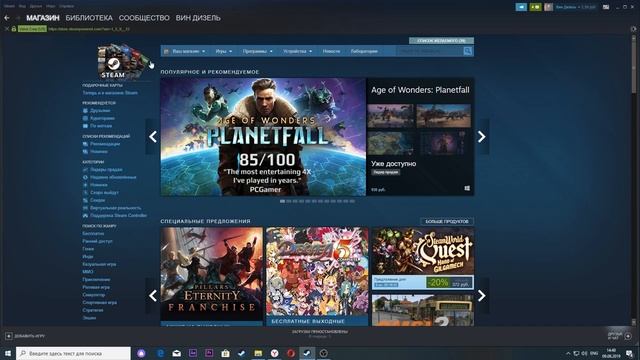This screenshot has width=640, height=360.
Task: Click the По меткам tag icon
Action: tap(85, 126)
